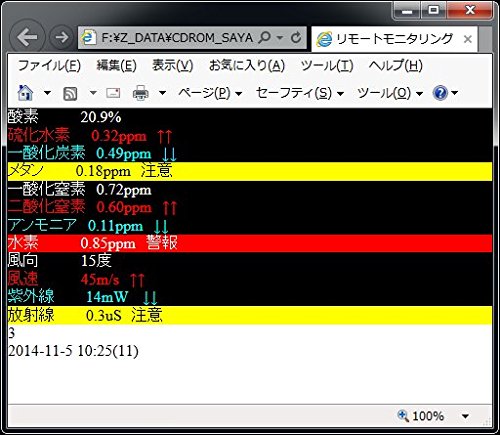500x435 pixels.
Task: Click the Refresh icon in address bar
Action: click(296, 38)
